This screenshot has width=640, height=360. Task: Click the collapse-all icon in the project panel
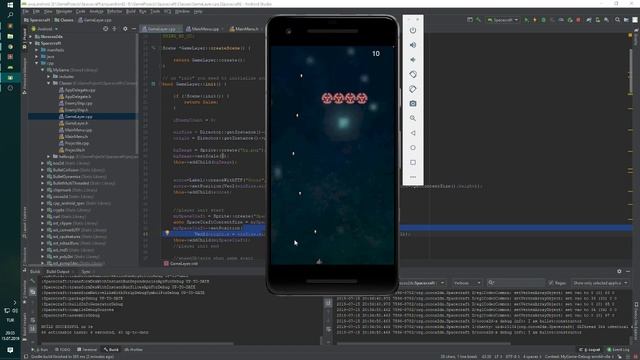click(114, 29)
